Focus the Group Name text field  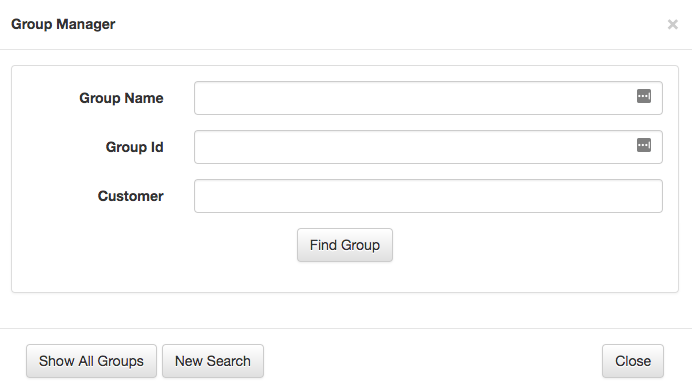pyautogui.click(x=428, y=98)
